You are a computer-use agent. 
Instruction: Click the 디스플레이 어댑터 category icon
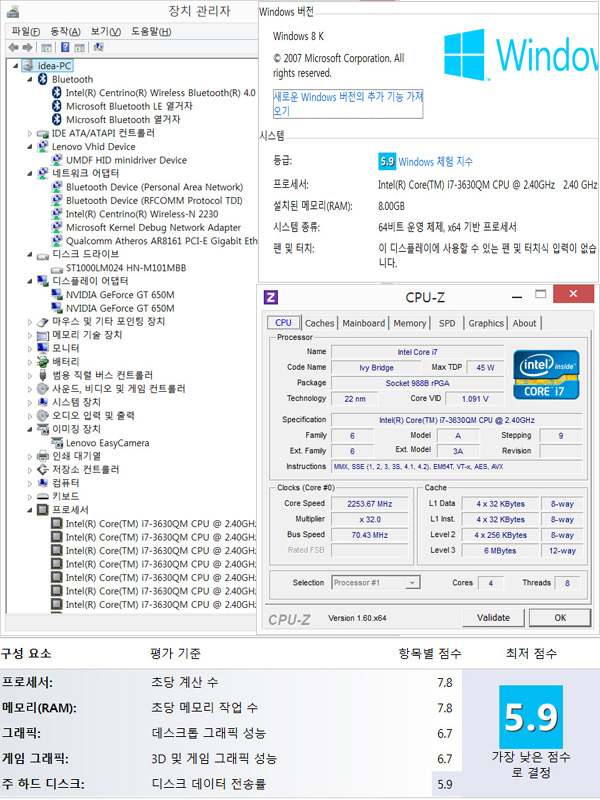point(43,281)
